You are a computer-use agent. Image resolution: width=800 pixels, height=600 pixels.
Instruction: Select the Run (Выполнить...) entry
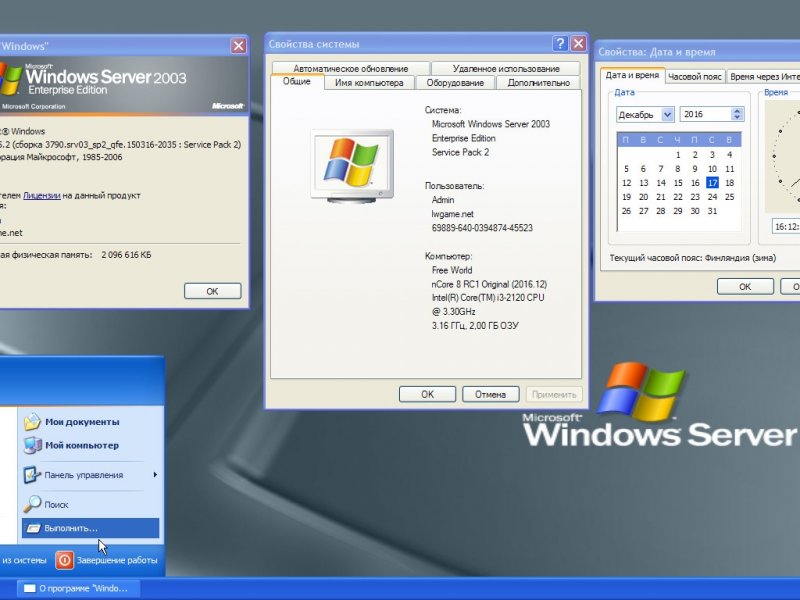(x=90, y=528)
